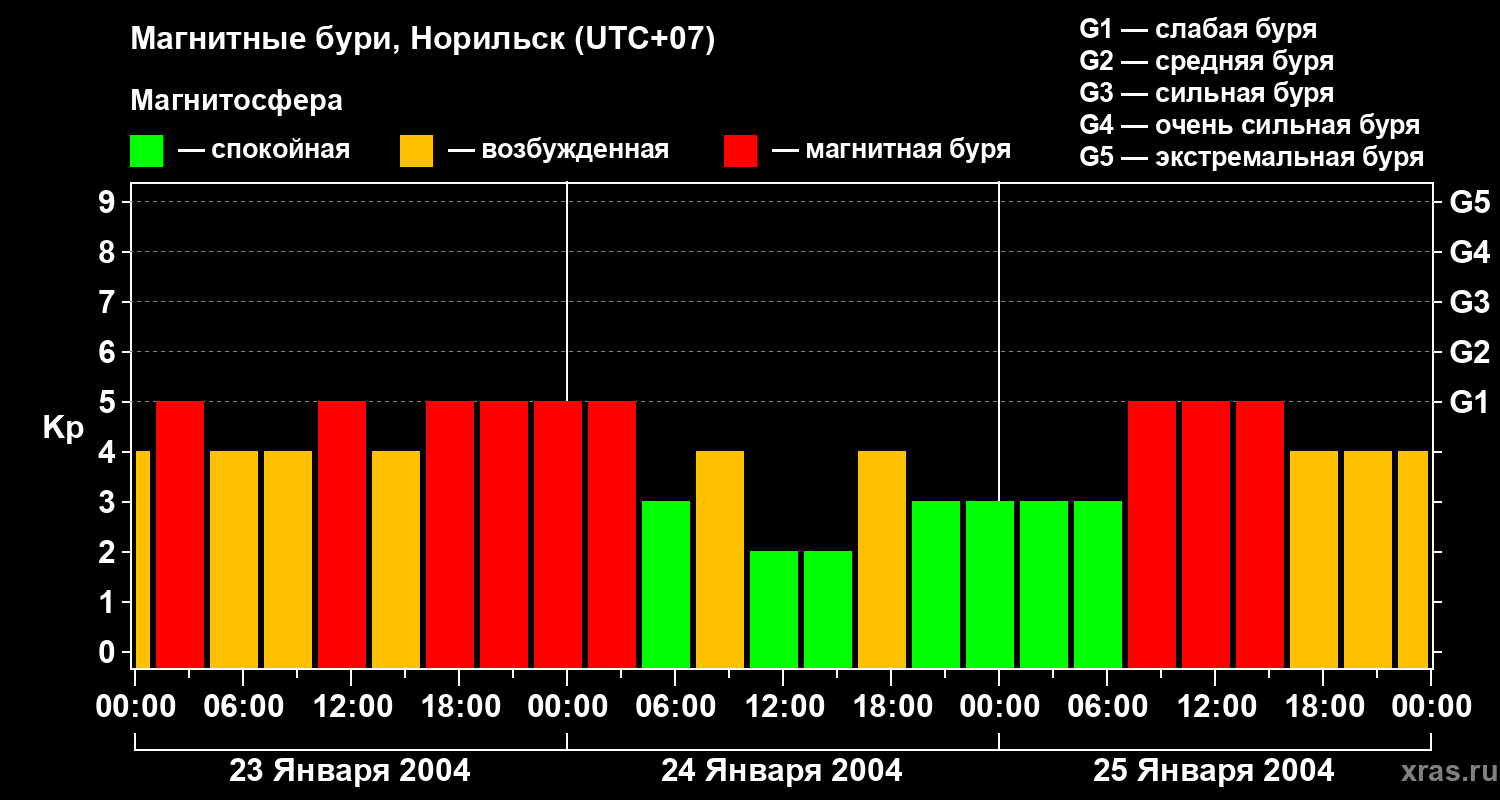Click the 'G2' label on the right axis

click(x=1470, y=352)
